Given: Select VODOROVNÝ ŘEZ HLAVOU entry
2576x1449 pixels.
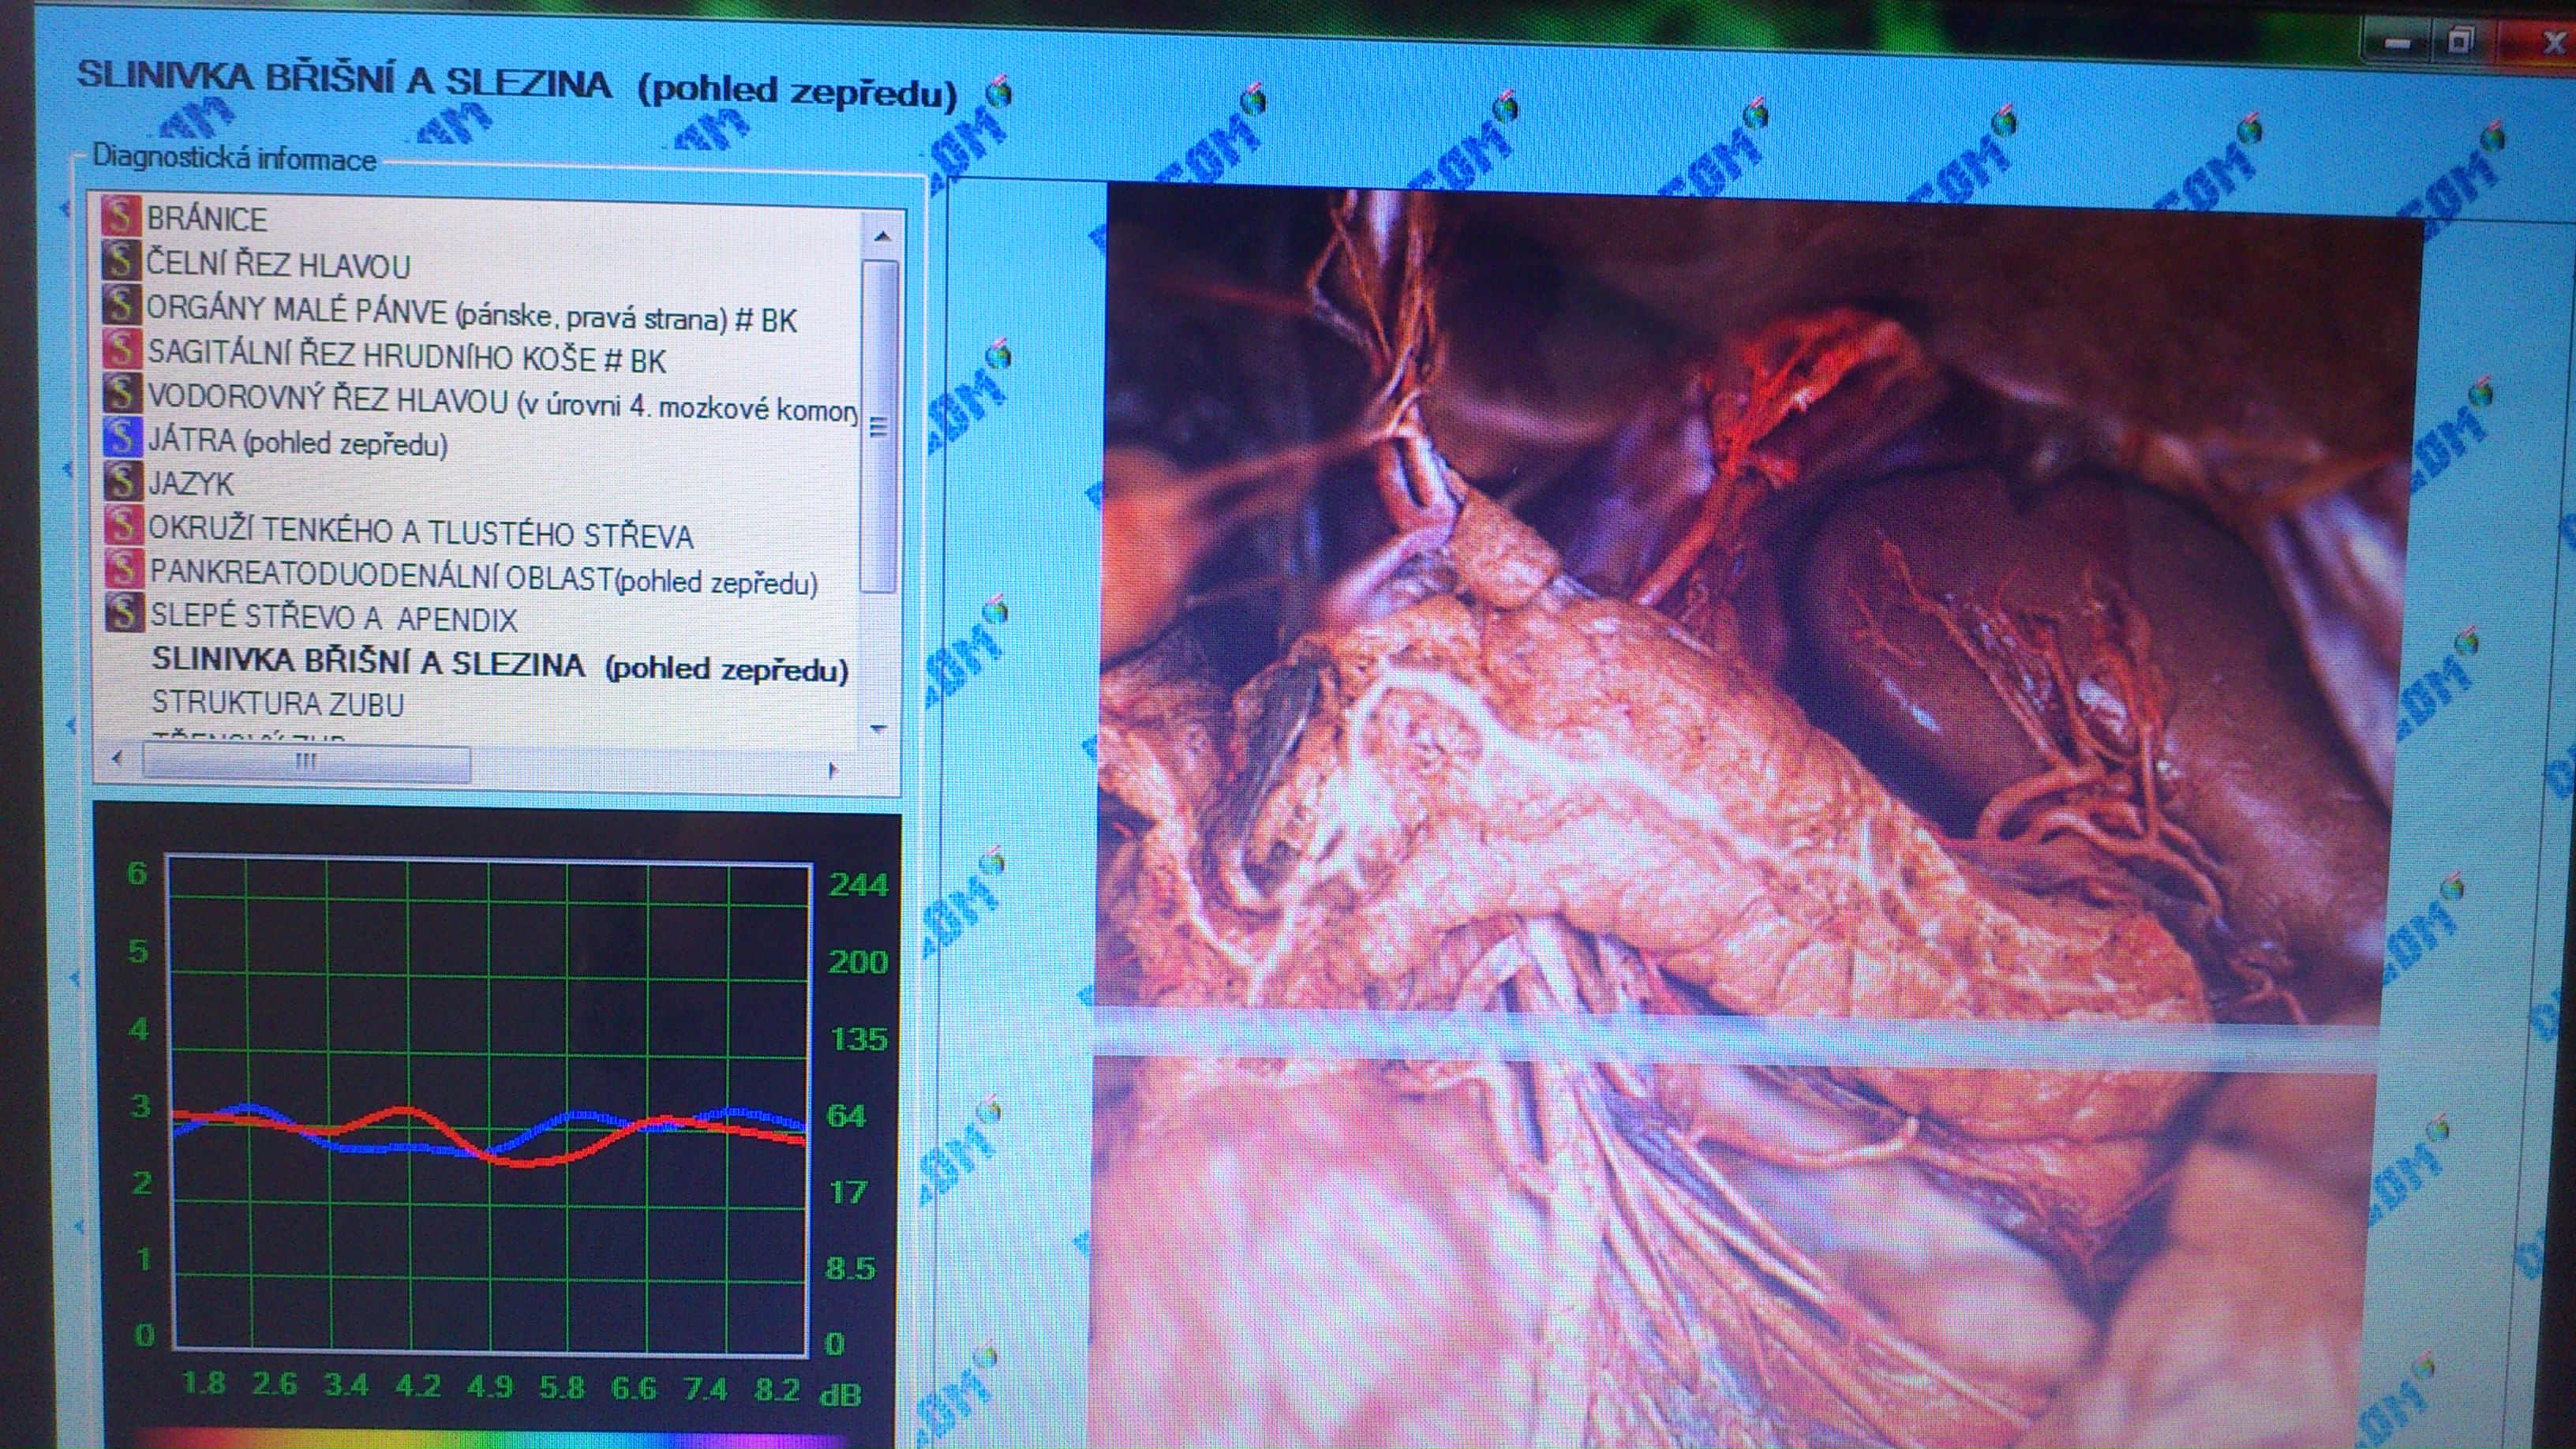Looking at the screenshot, I should (x=503, y=402).
